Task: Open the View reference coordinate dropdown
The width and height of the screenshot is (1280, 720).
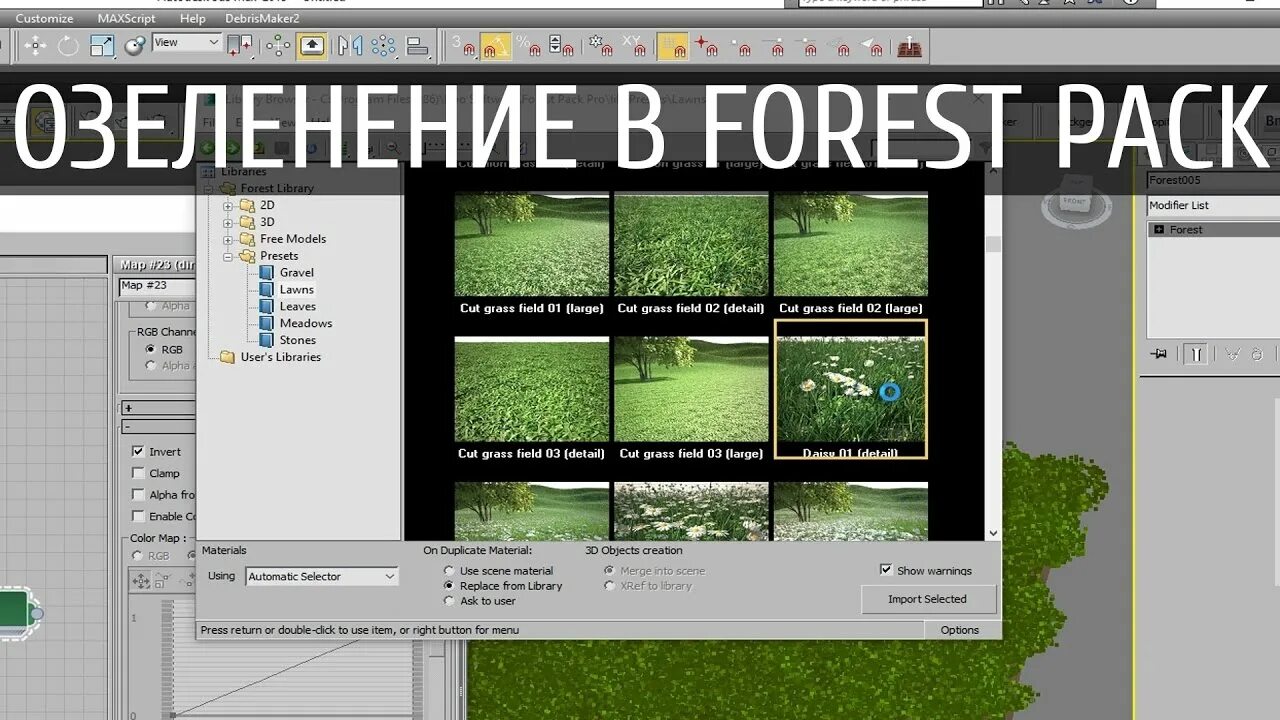Action: [x=186, y=43]
